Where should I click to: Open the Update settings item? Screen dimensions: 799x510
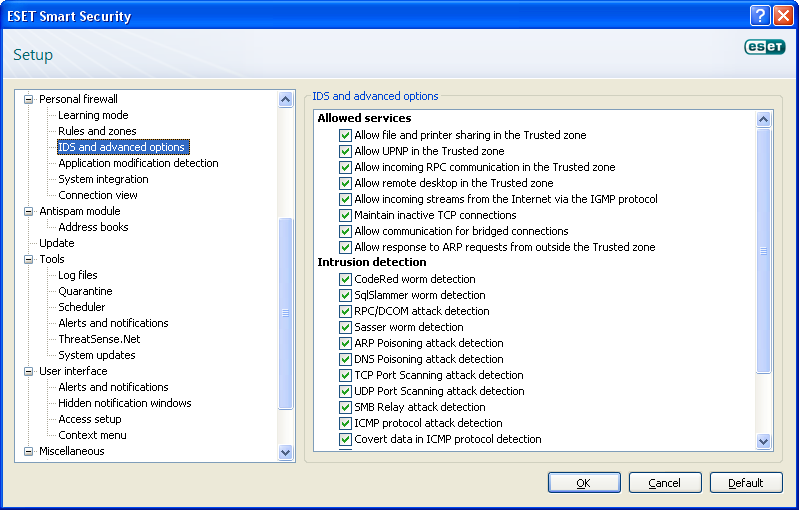point(57,243)
